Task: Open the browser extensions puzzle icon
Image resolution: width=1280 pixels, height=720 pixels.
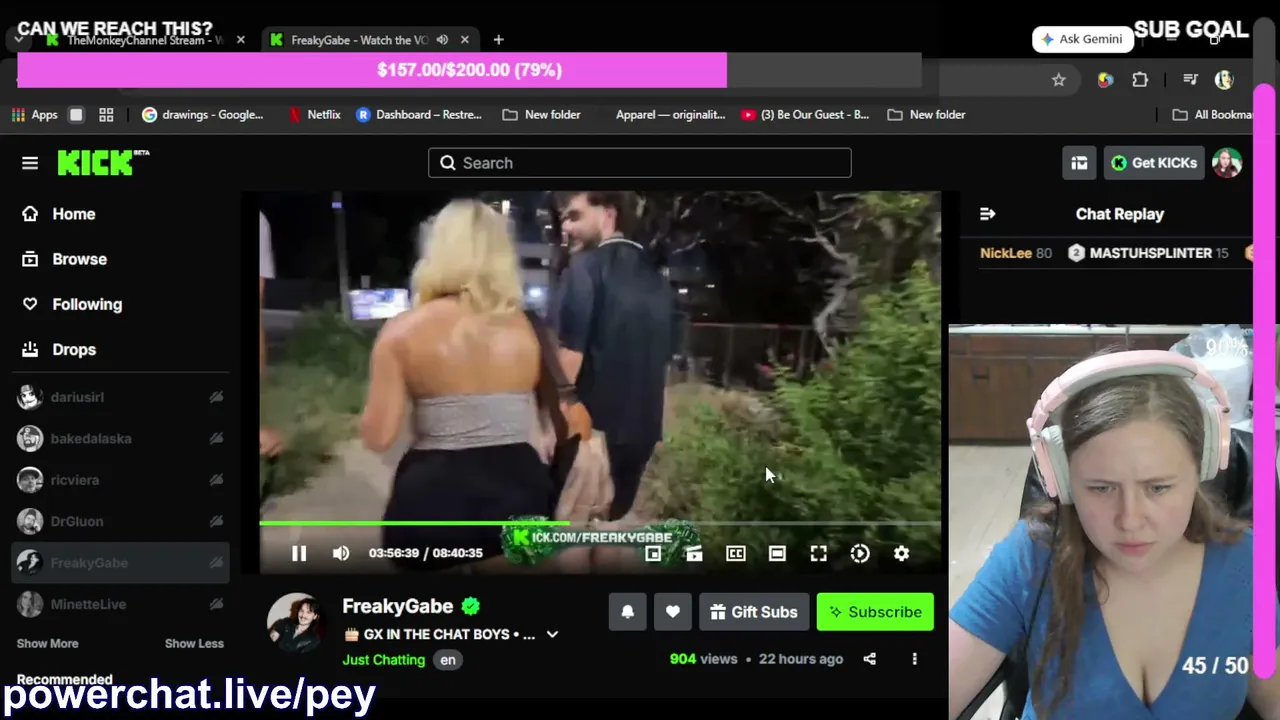Action: pos(1140,80)
